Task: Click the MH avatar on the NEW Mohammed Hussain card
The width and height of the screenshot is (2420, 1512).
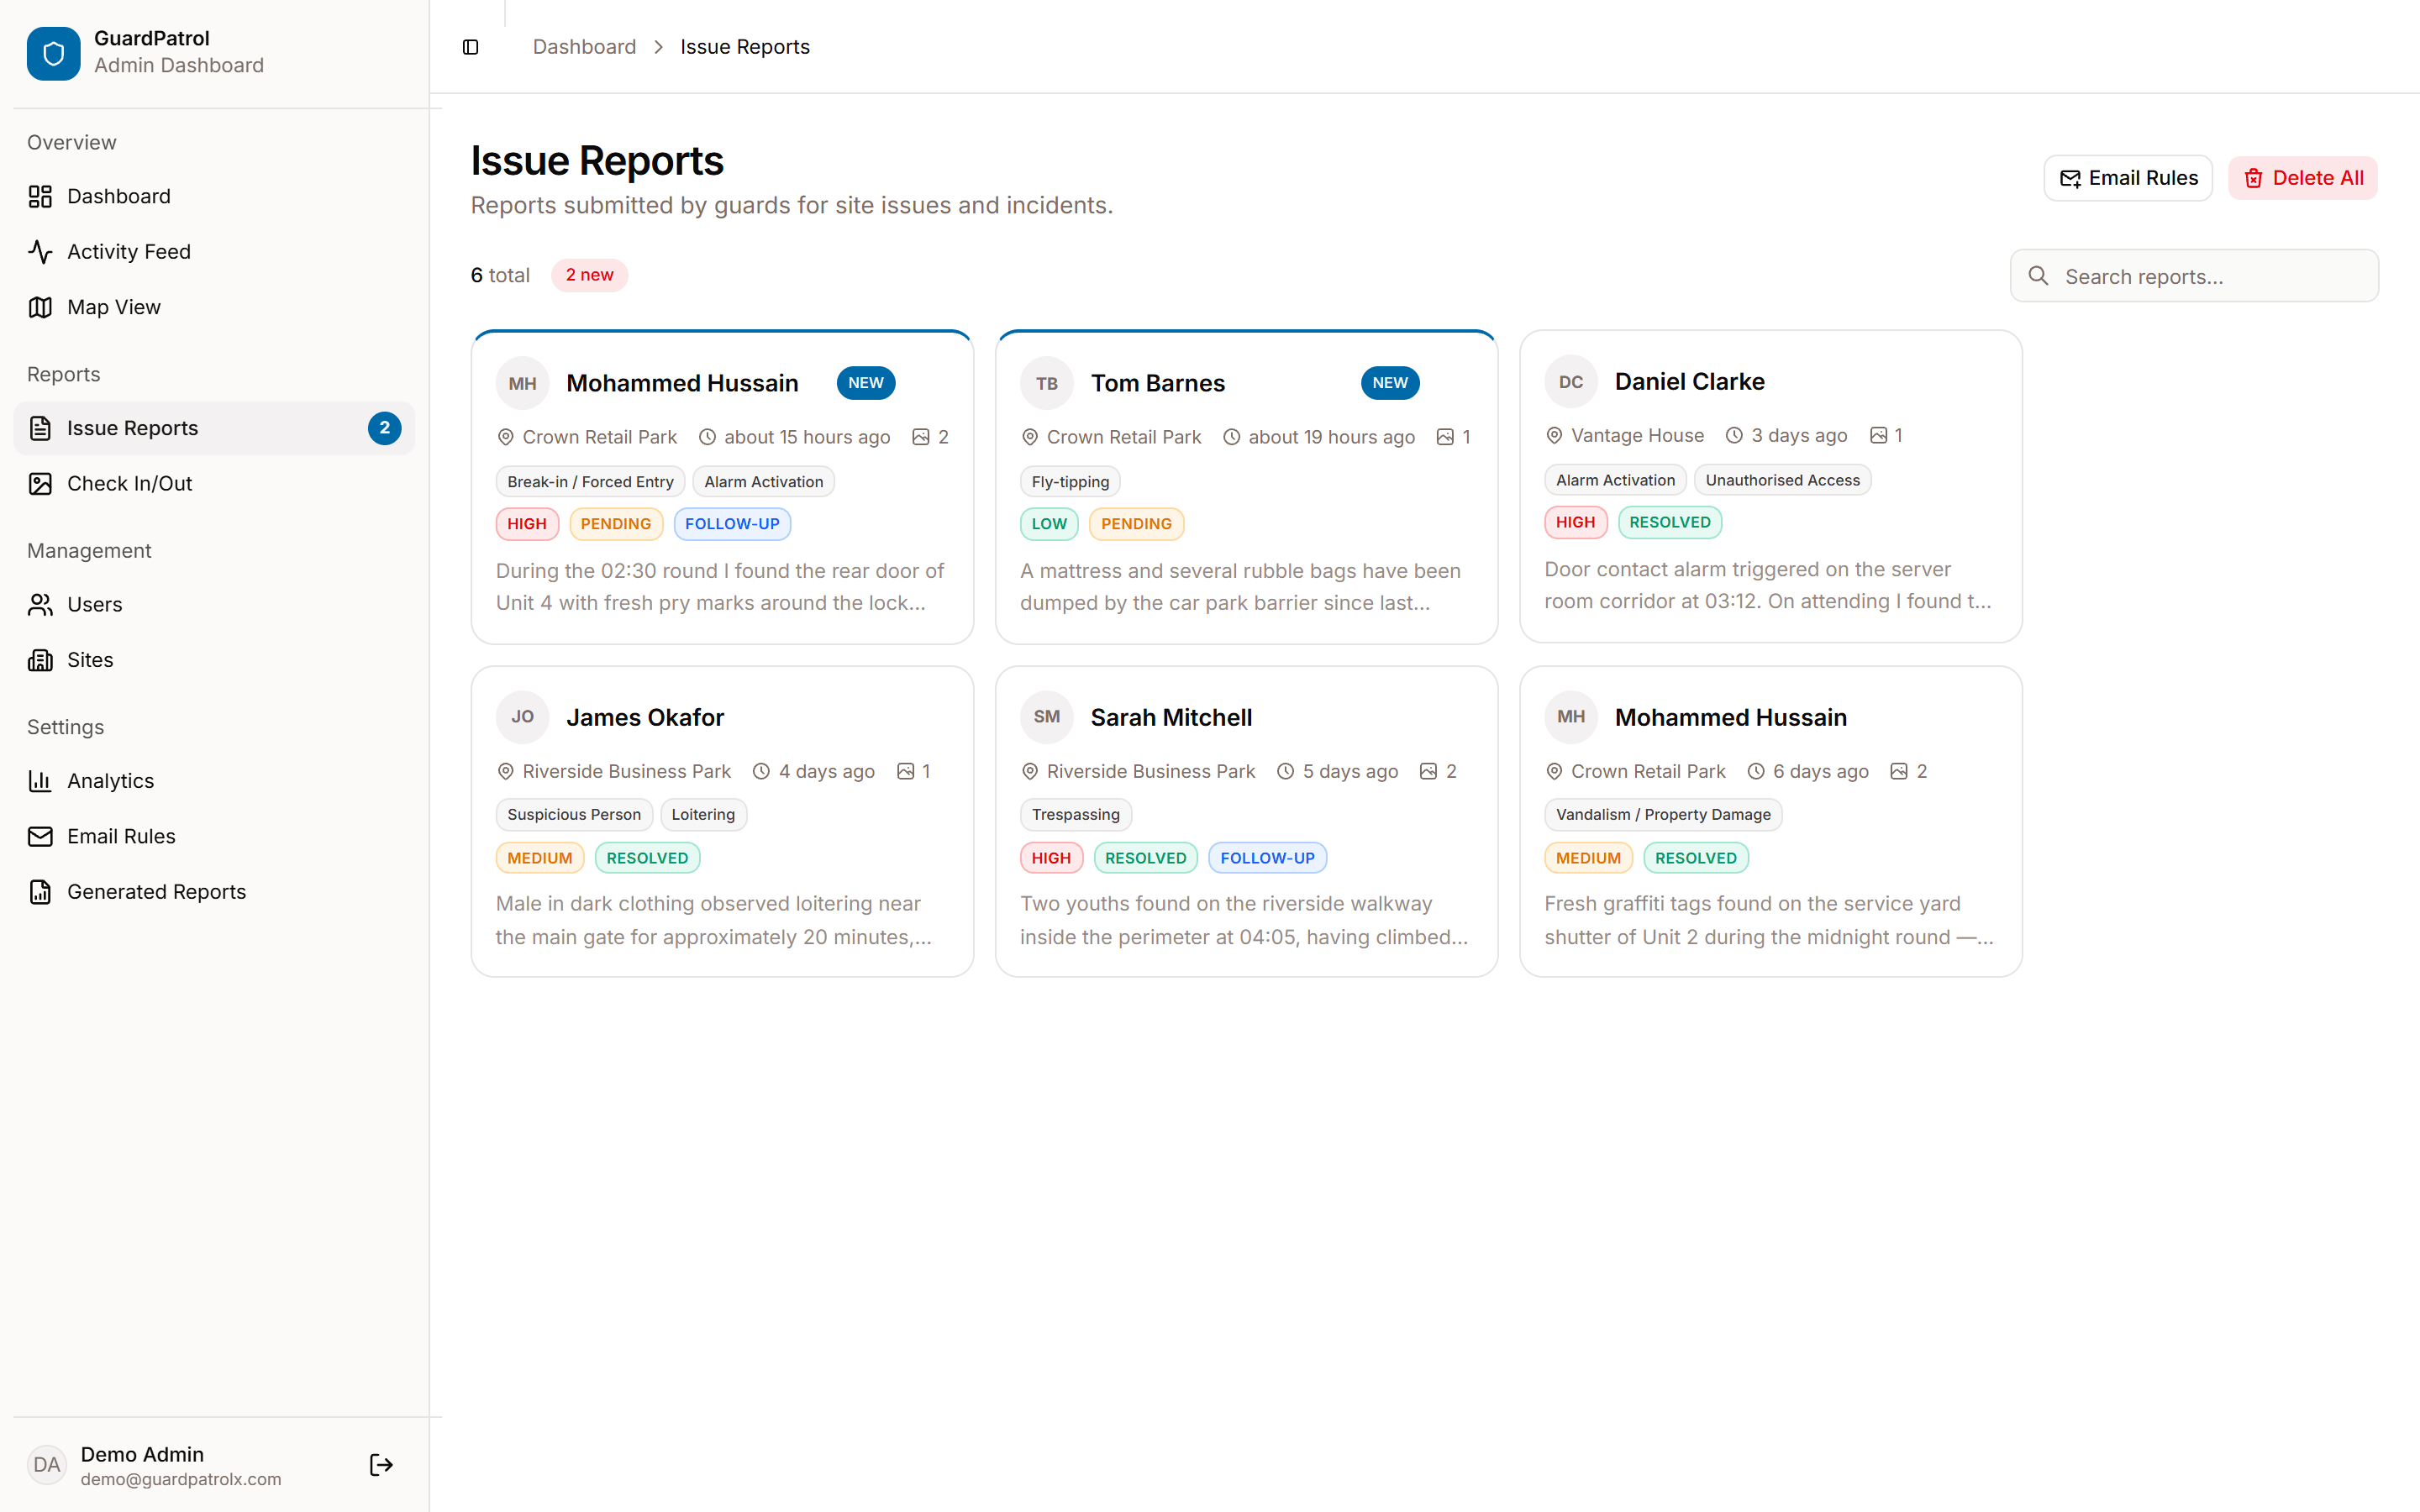Action: (x=523, y=383)
